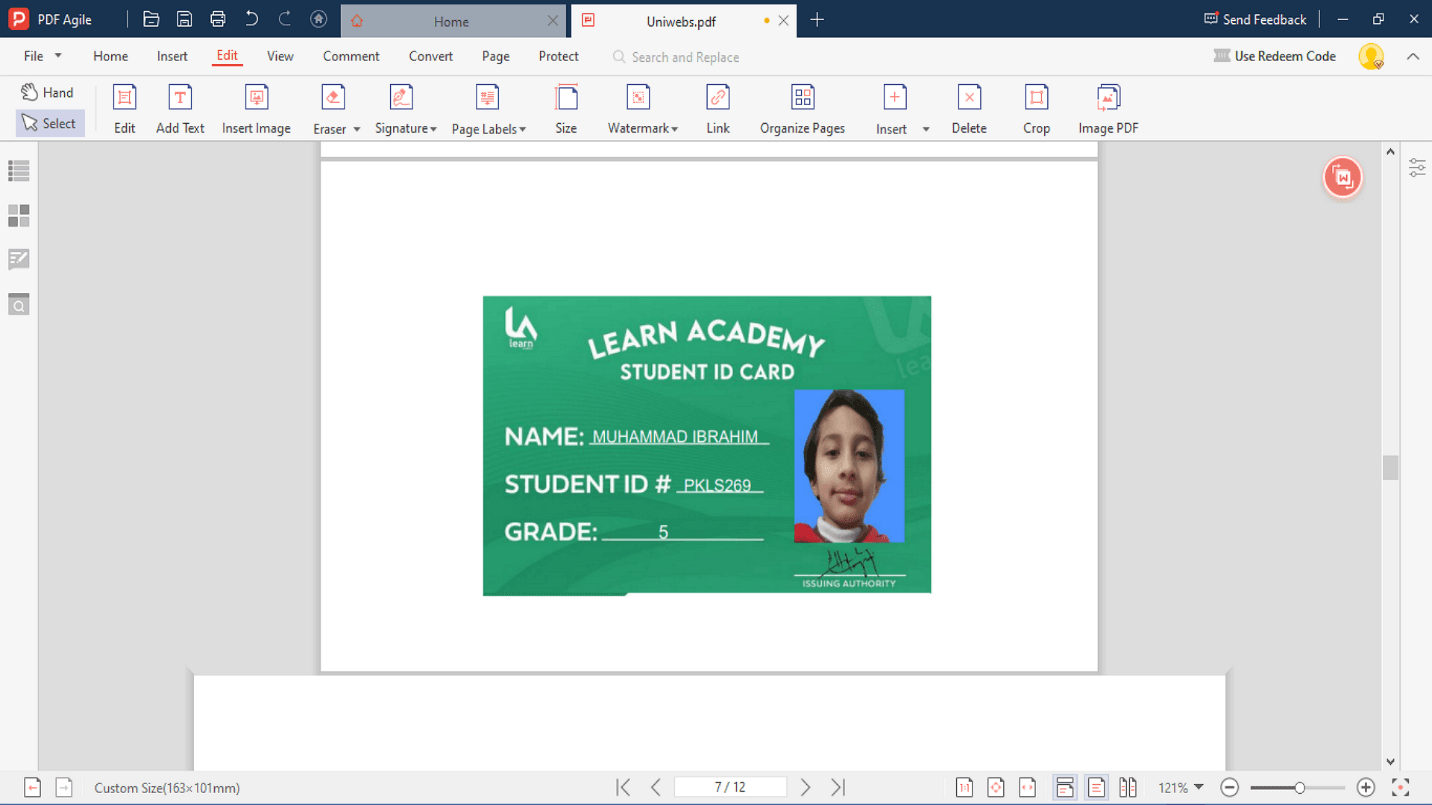Image resolution: width=1432 pixels, height=805 pixels.
Task: Toggle single page continuous view mode
Action: pos(1065,788)
